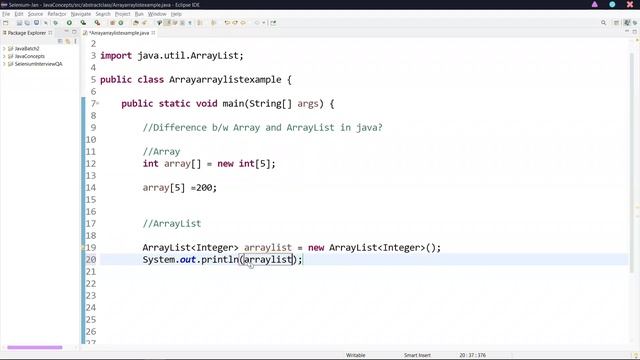This screenshot has height=360, width=640.
Task: Maximize the editor area
Action: (635, 31)
